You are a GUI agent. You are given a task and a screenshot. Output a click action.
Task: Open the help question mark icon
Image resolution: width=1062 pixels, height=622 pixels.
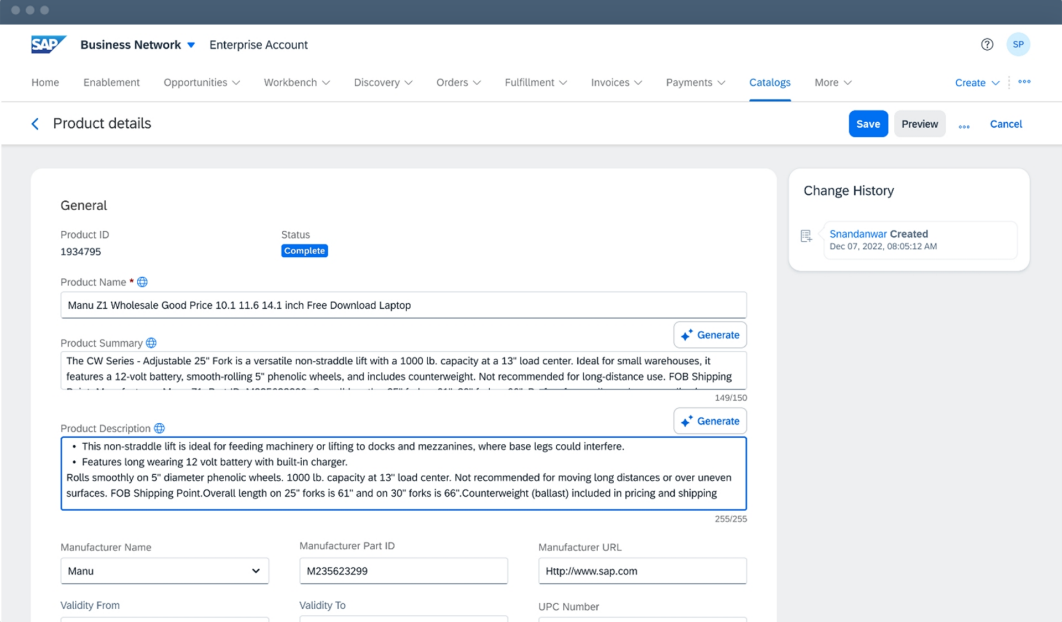987,45
